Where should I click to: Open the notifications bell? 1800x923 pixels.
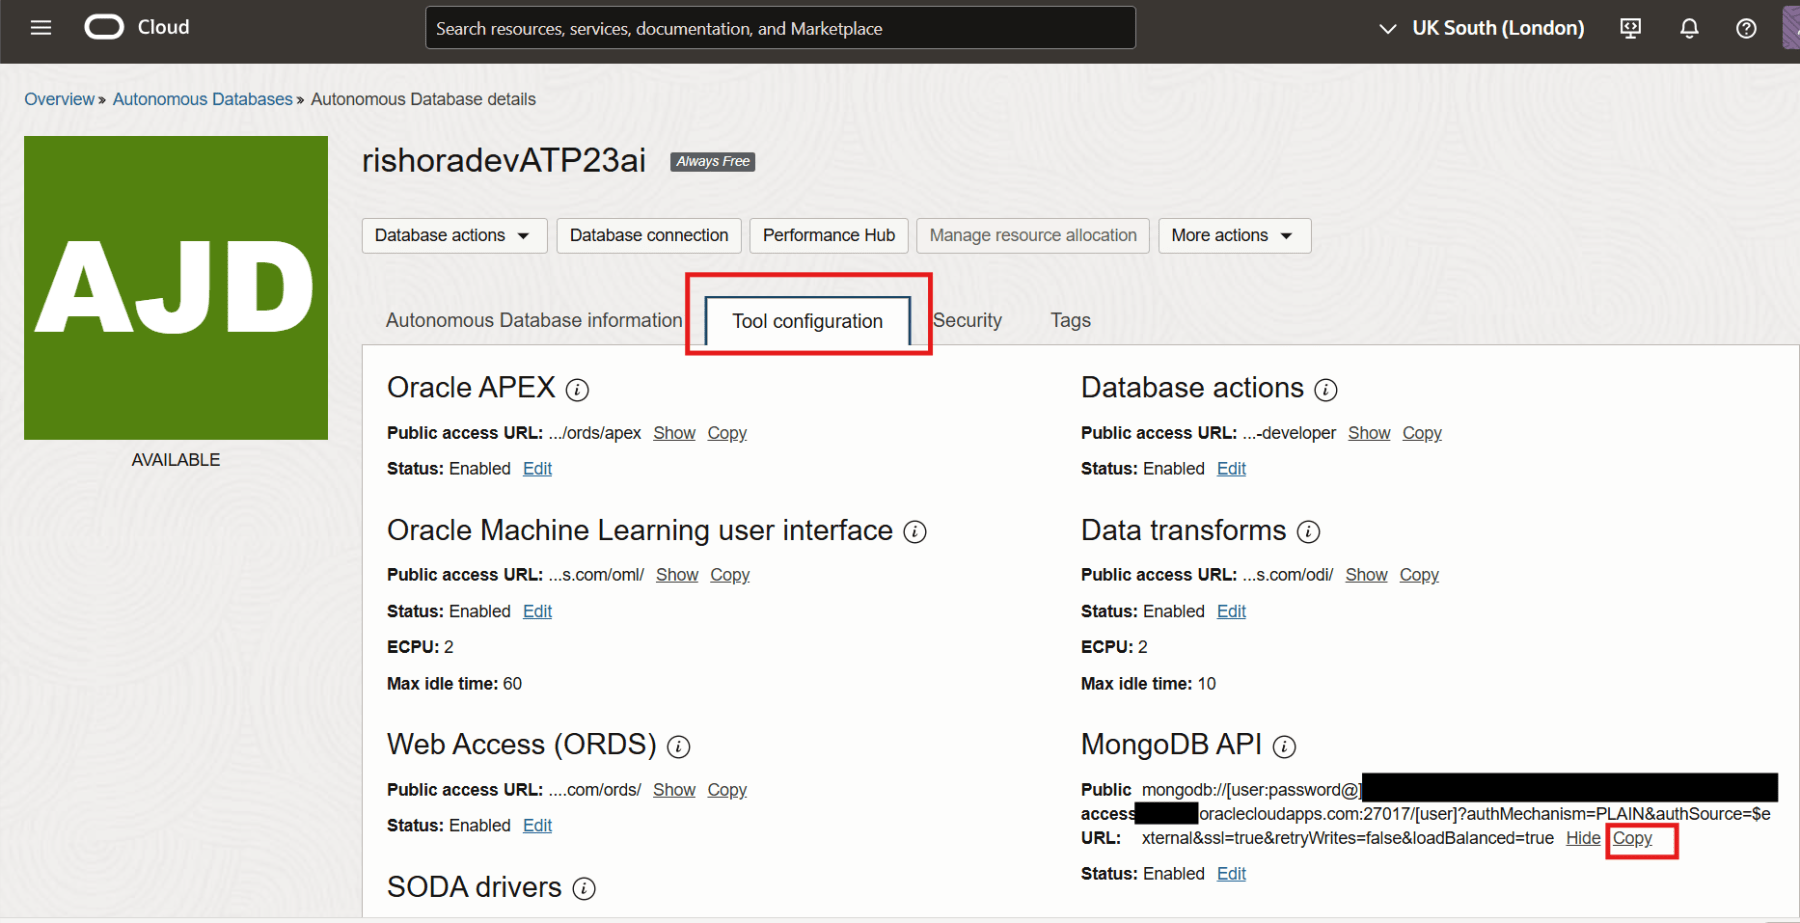tap(1689, 28)
